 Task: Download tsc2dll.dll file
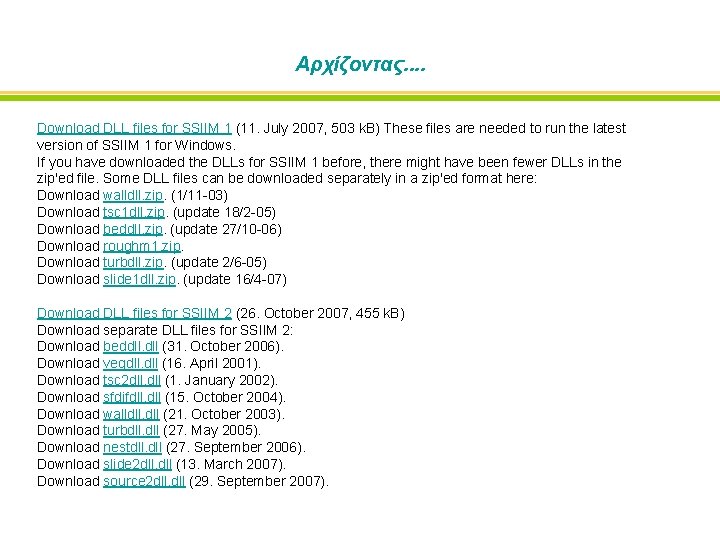coord(132,381)
